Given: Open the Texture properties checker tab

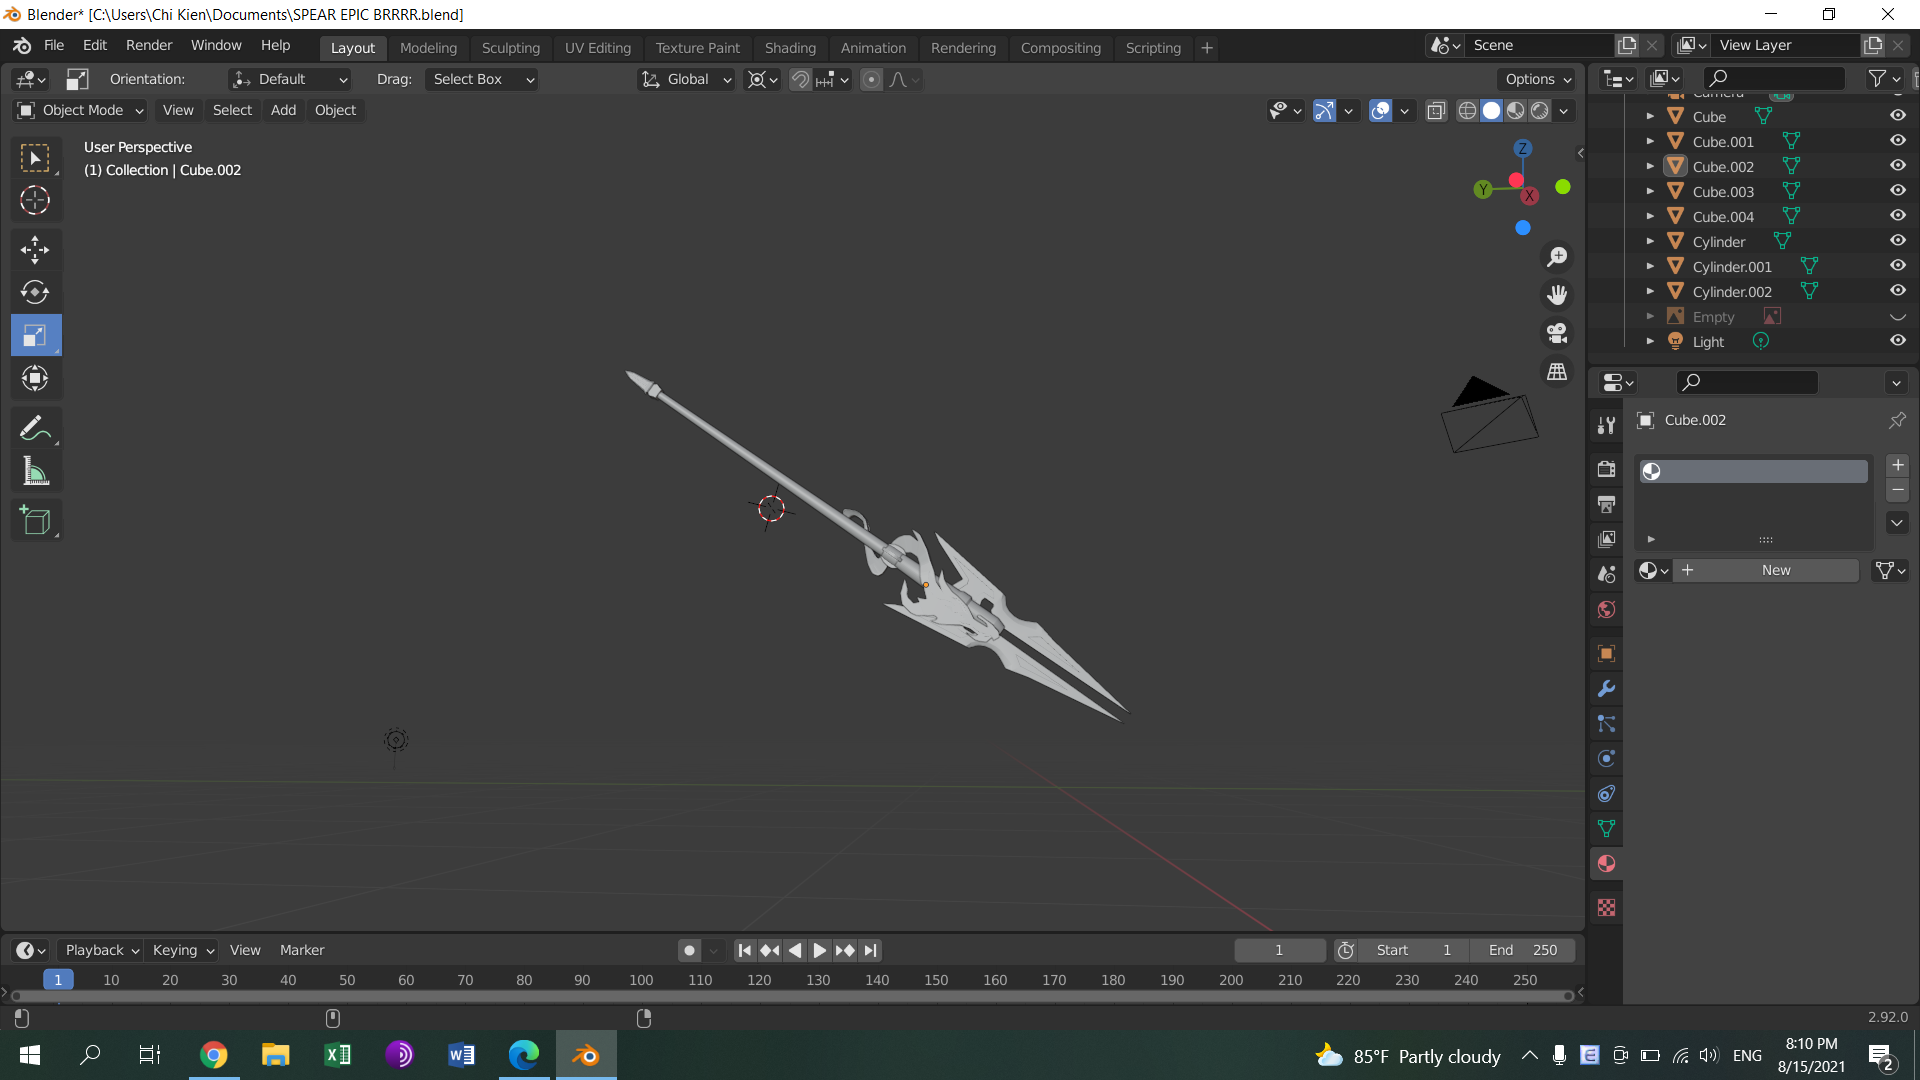Looking at the screenshot, I should 1606,908.
